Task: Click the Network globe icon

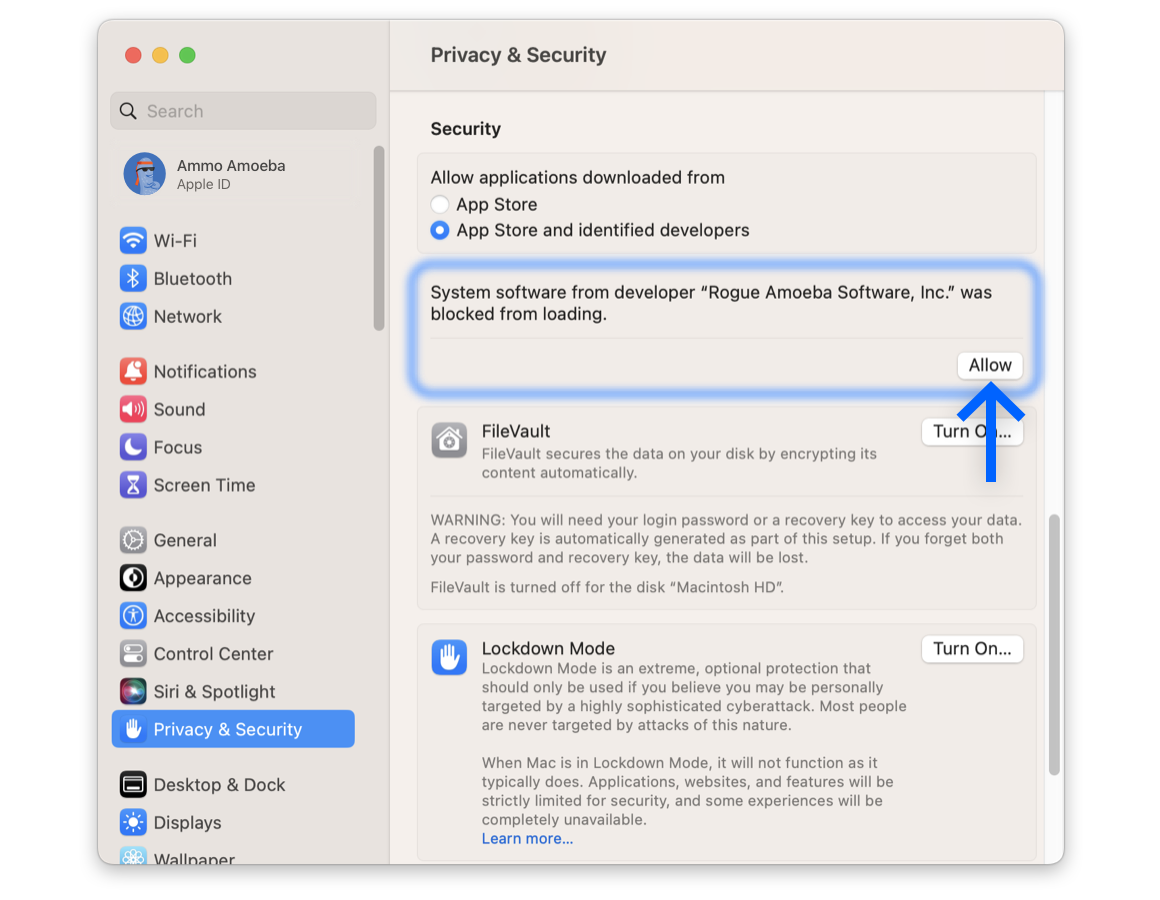Action: point(133,316)
